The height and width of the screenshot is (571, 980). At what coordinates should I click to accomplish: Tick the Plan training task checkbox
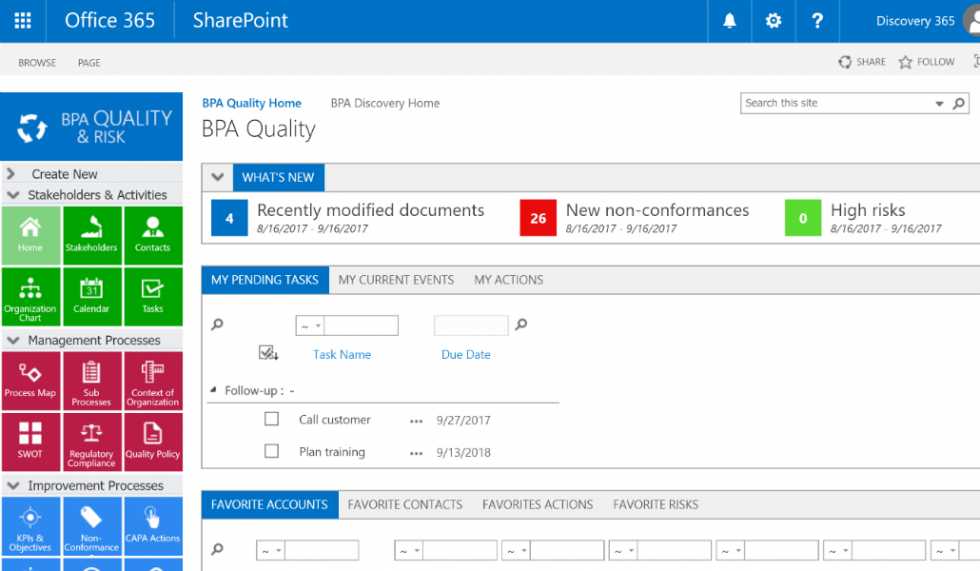tap(271, 452)
